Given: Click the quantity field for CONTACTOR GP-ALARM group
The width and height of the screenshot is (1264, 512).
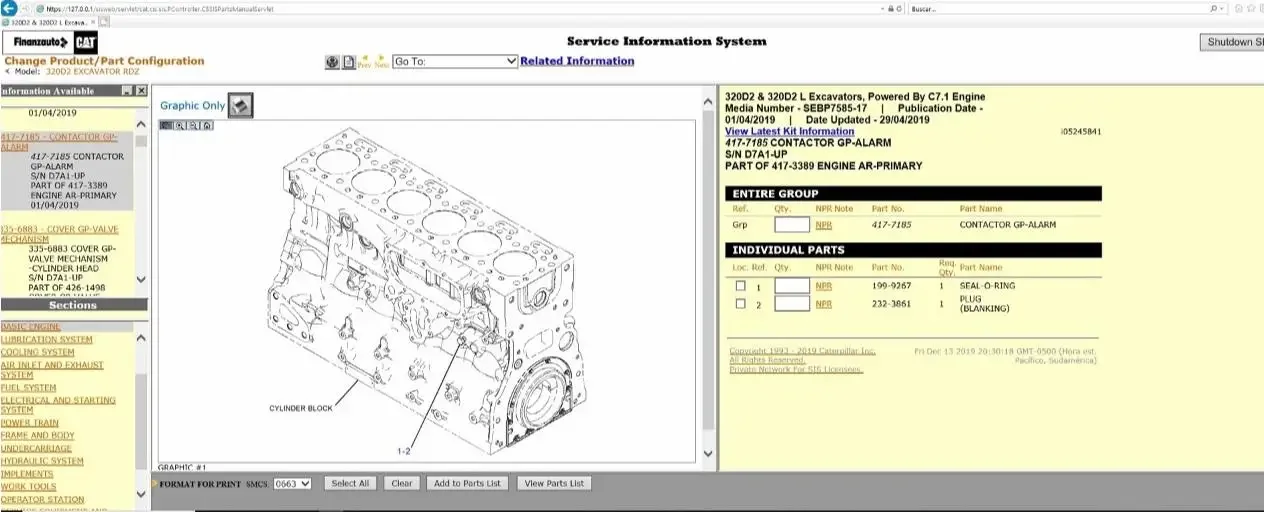Looking at the screenshot, I should coord(792,225).
